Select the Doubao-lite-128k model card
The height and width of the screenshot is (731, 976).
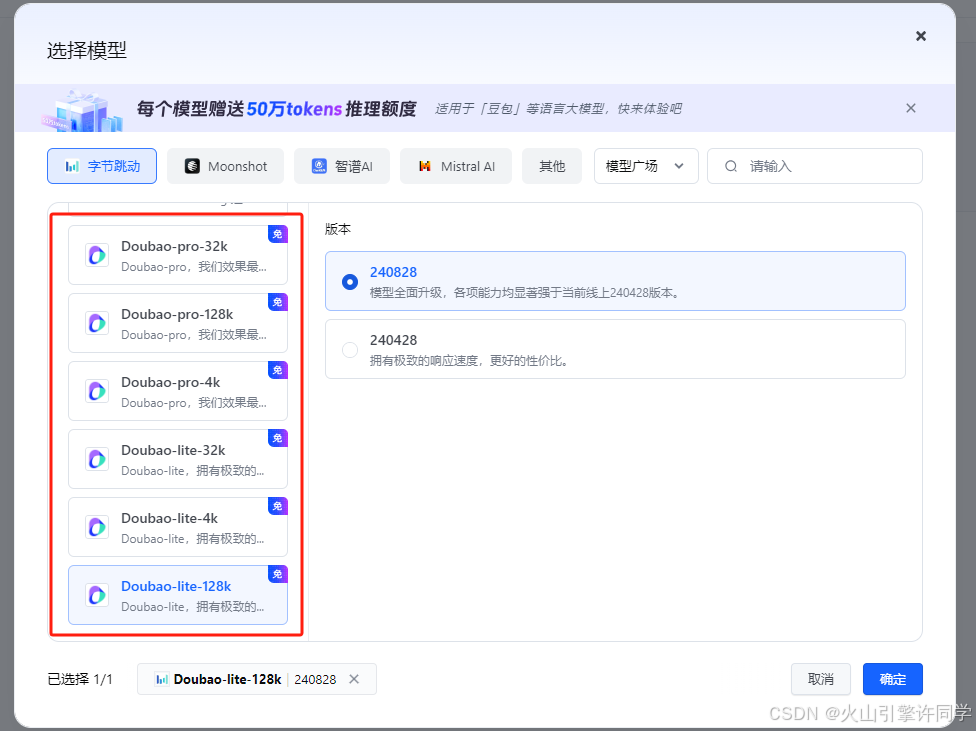(x=178, y=595)
